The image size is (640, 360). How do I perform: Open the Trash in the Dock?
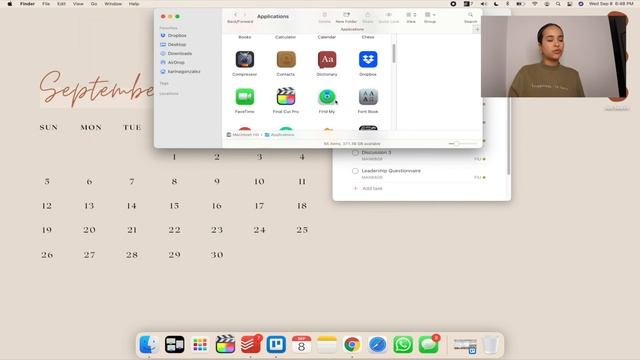491,345
